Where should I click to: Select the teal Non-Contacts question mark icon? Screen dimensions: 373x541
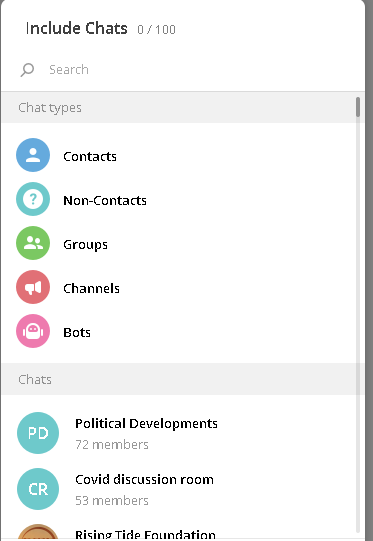coord(33,199)
